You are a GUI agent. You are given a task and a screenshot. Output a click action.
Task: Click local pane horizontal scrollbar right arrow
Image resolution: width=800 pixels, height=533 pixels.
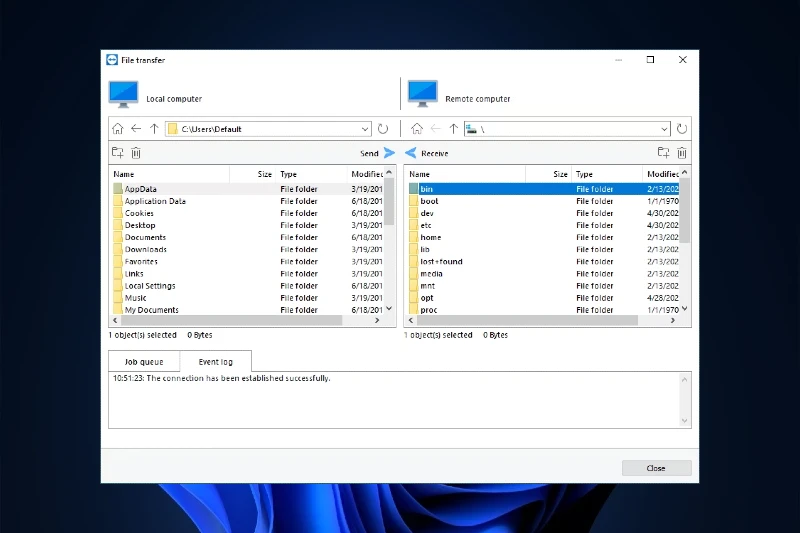pos(377,320)
